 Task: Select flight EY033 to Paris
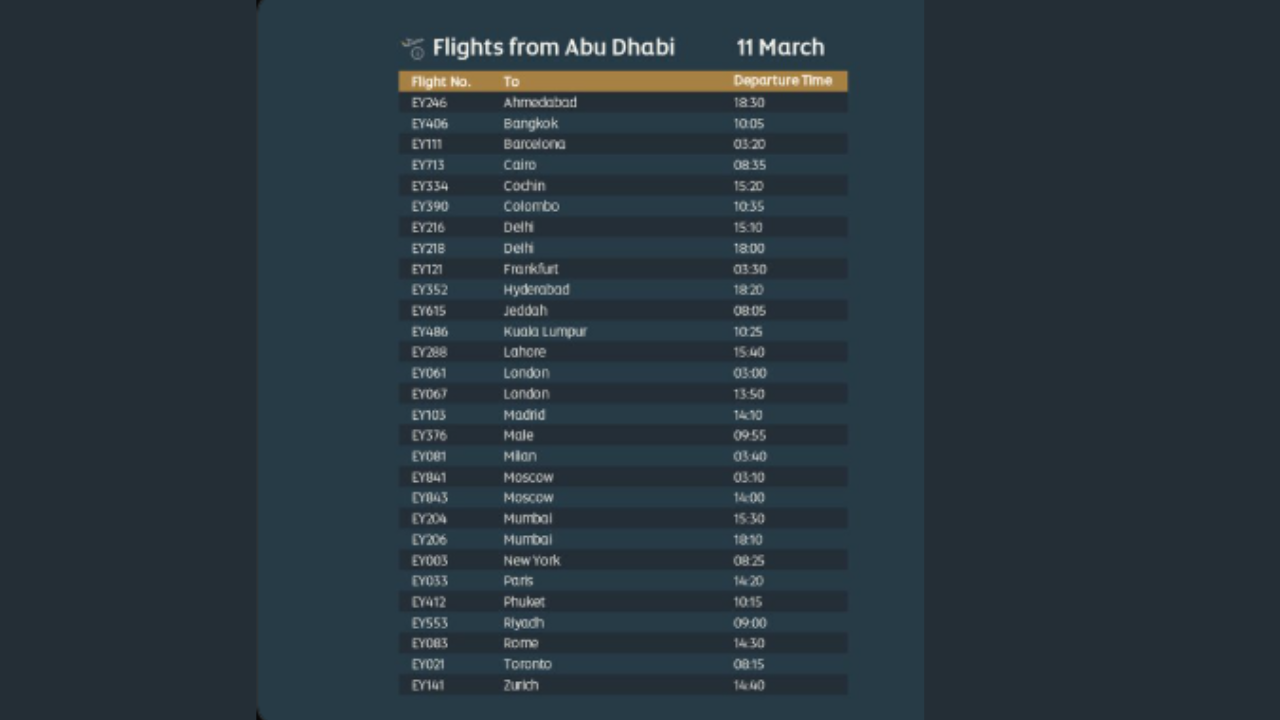tap(430, 581)
